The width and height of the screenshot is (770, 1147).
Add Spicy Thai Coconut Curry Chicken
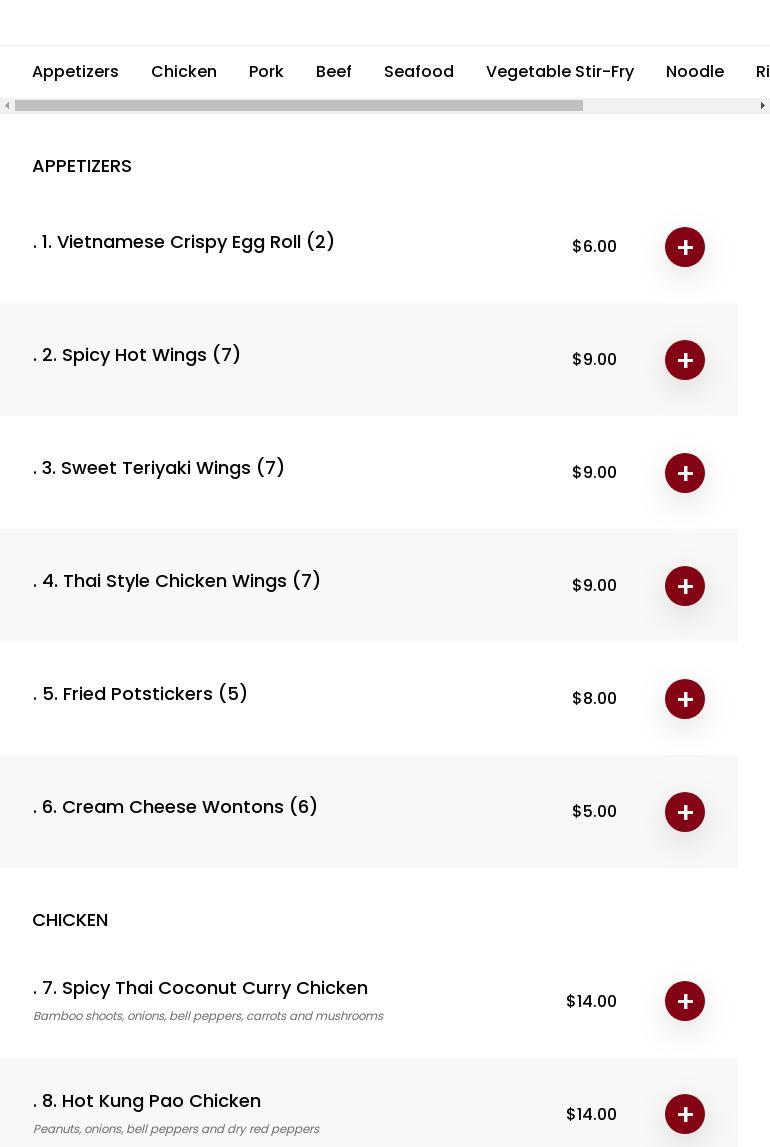tap(685, 1001)
